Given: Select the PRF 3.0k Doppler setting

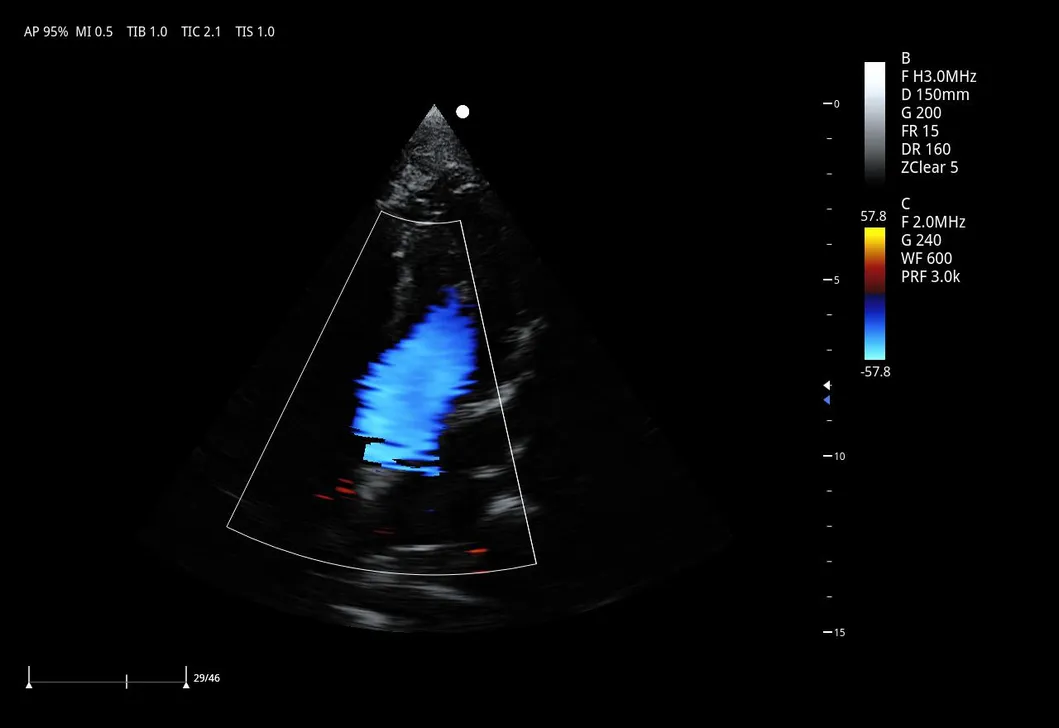Looking at the screenshot, I should (x=930, y=276).
